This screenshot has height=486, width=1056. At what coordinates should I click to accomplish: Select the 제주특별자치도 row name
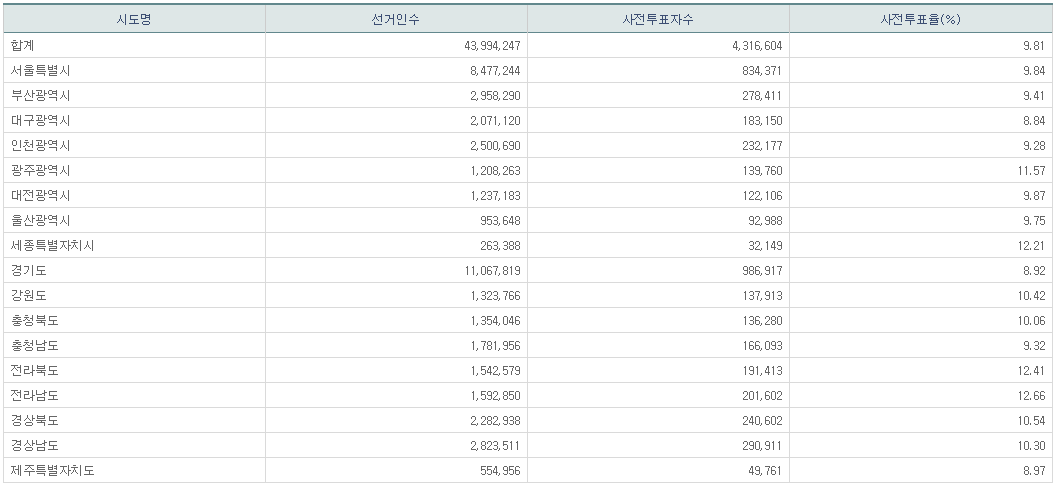pos(52,470)
